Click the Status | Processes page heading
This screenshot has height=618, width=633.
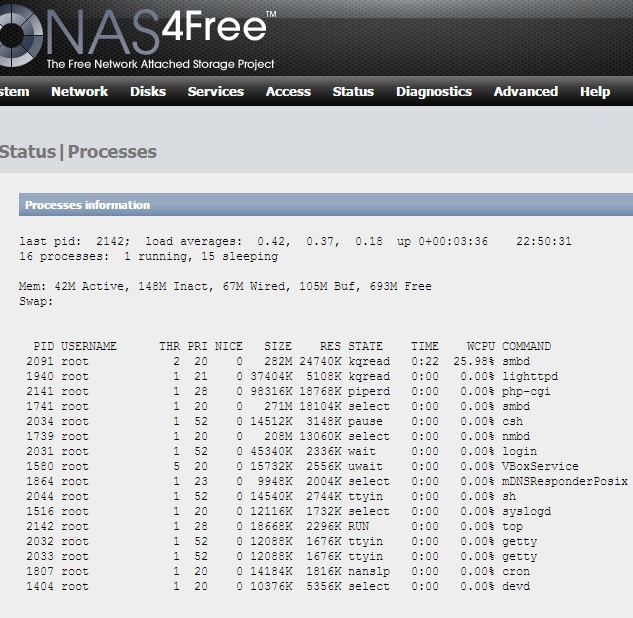tap(78, 152)
